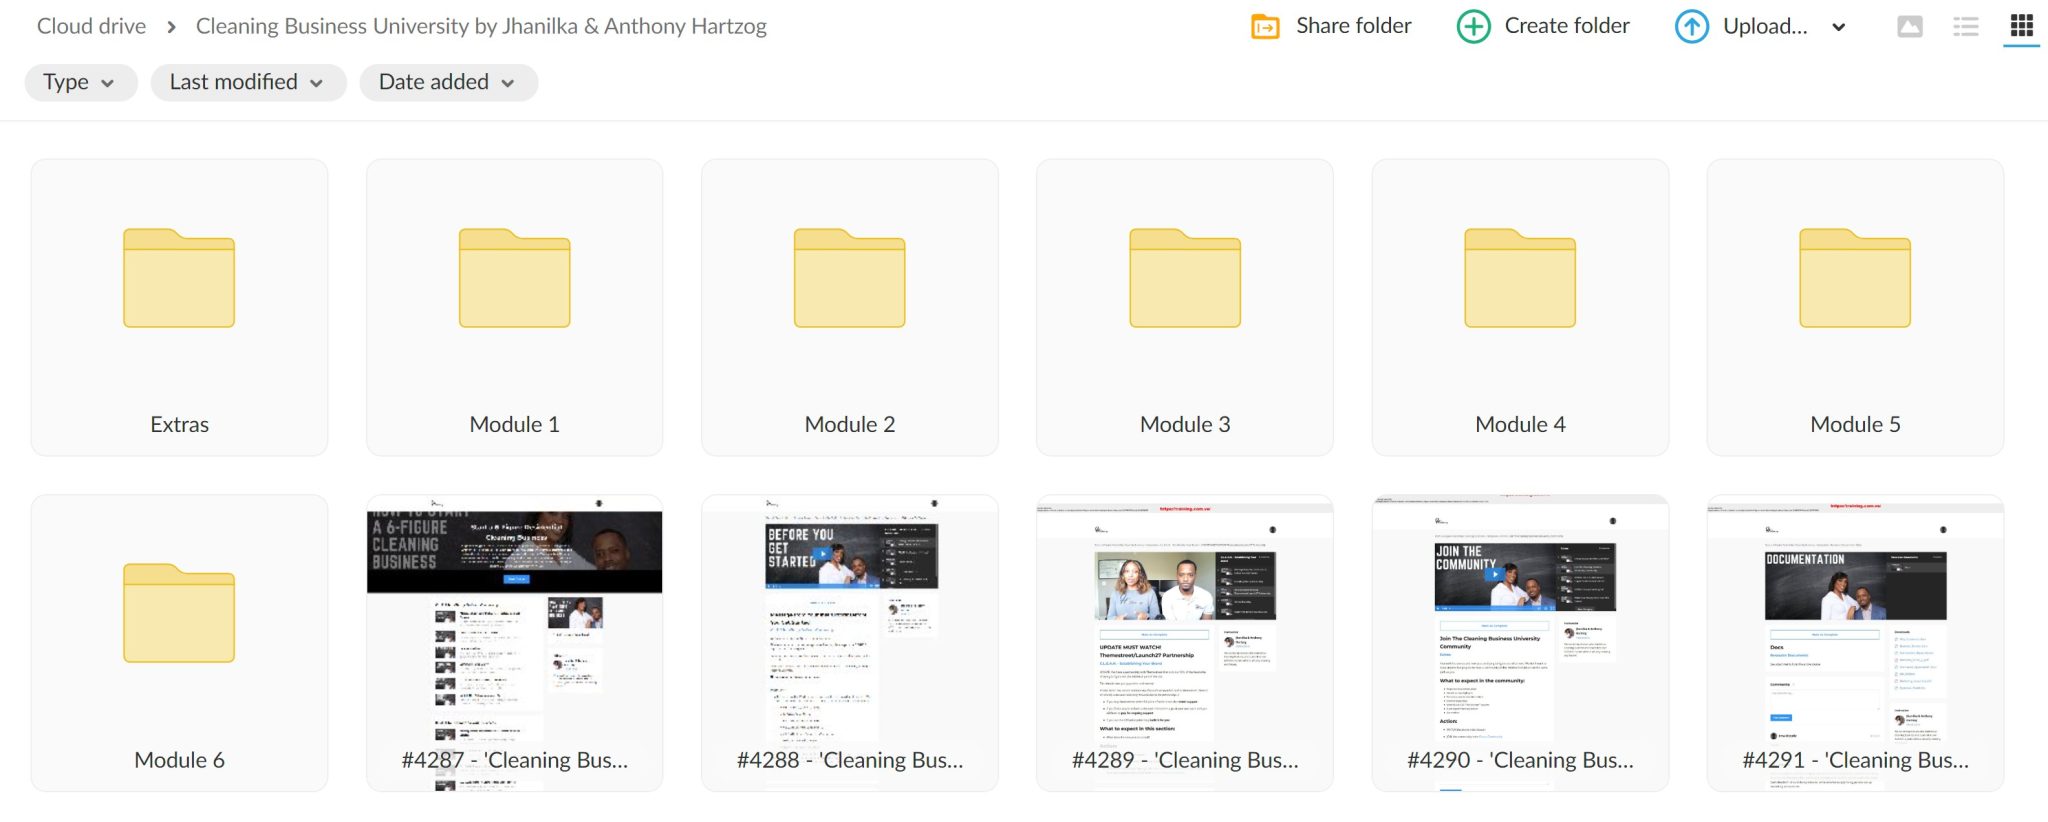The image size is (2048, 822).
Task: Open the #4287 screenshot thumbnail
Action: coord(514,643)
